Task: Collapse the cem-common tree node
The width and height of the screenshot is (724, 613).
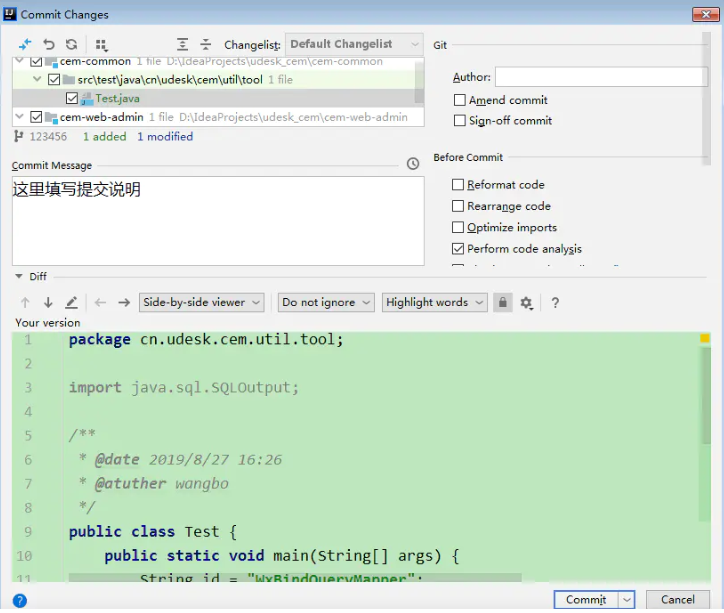Action: [19, 60]
